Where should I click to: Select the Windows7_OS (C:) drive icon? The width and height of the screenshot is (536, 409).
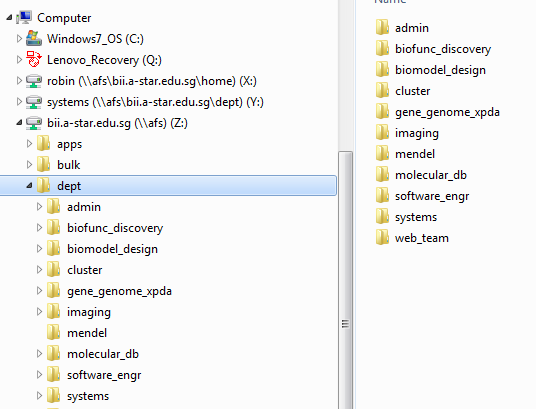tap(34, 38)
